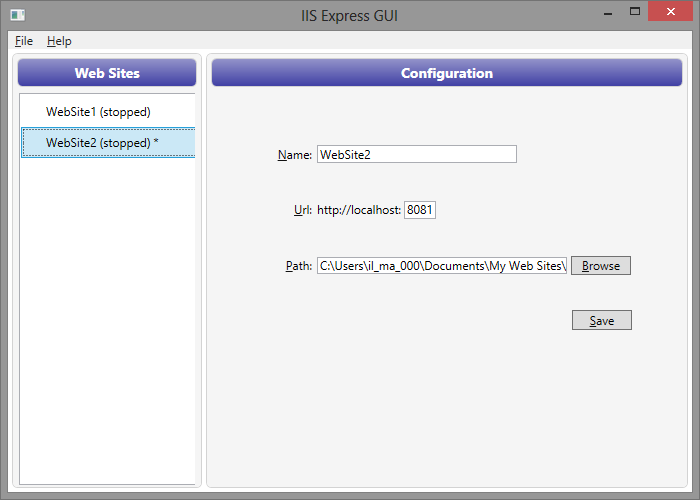Click the Url: label

pyautogui.click(x=303, y=210)
